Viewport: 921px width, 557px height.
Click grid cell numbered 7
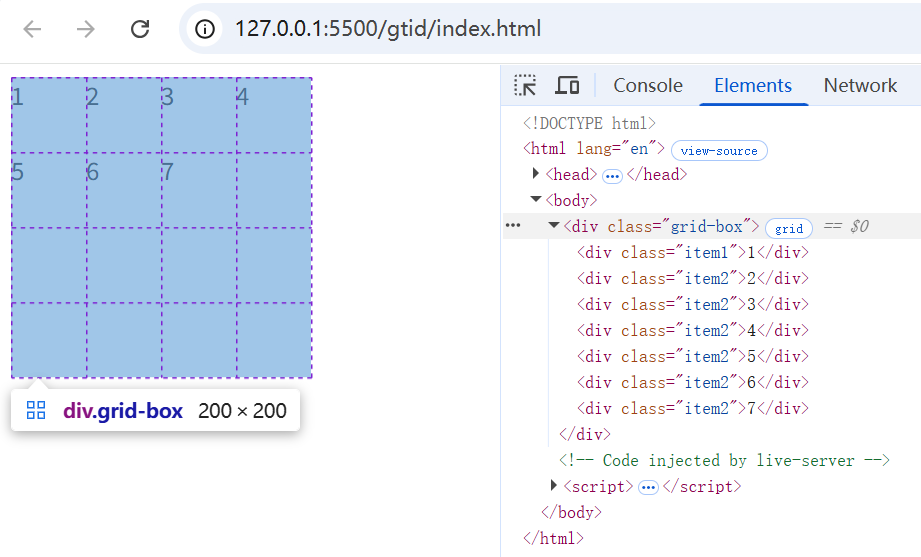pos(200,190)
